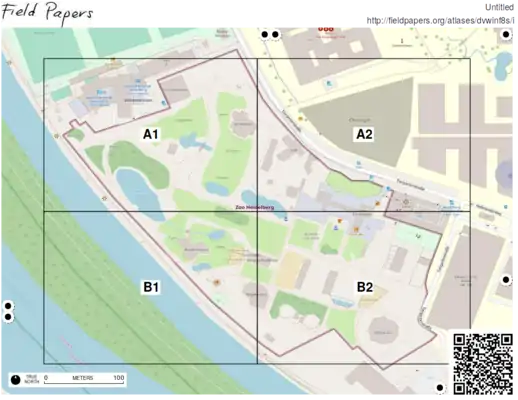
Task: Click the QR code in the corner
Action: 482,364
